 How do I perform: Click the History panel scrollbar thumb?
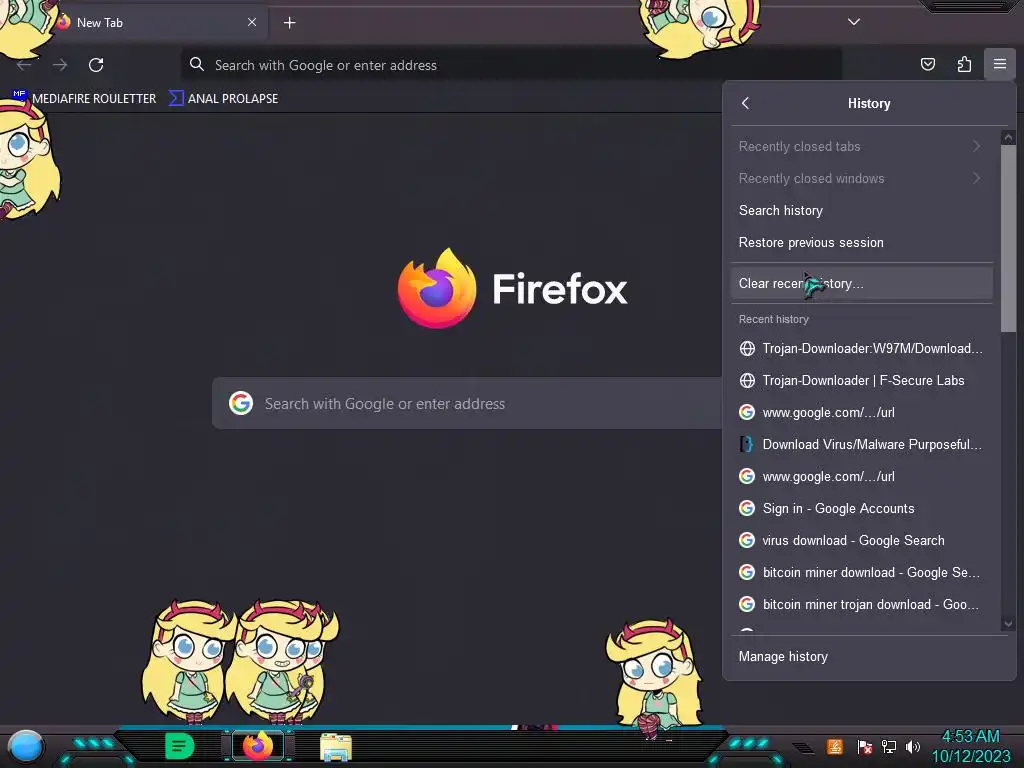tap(1008, 238)
